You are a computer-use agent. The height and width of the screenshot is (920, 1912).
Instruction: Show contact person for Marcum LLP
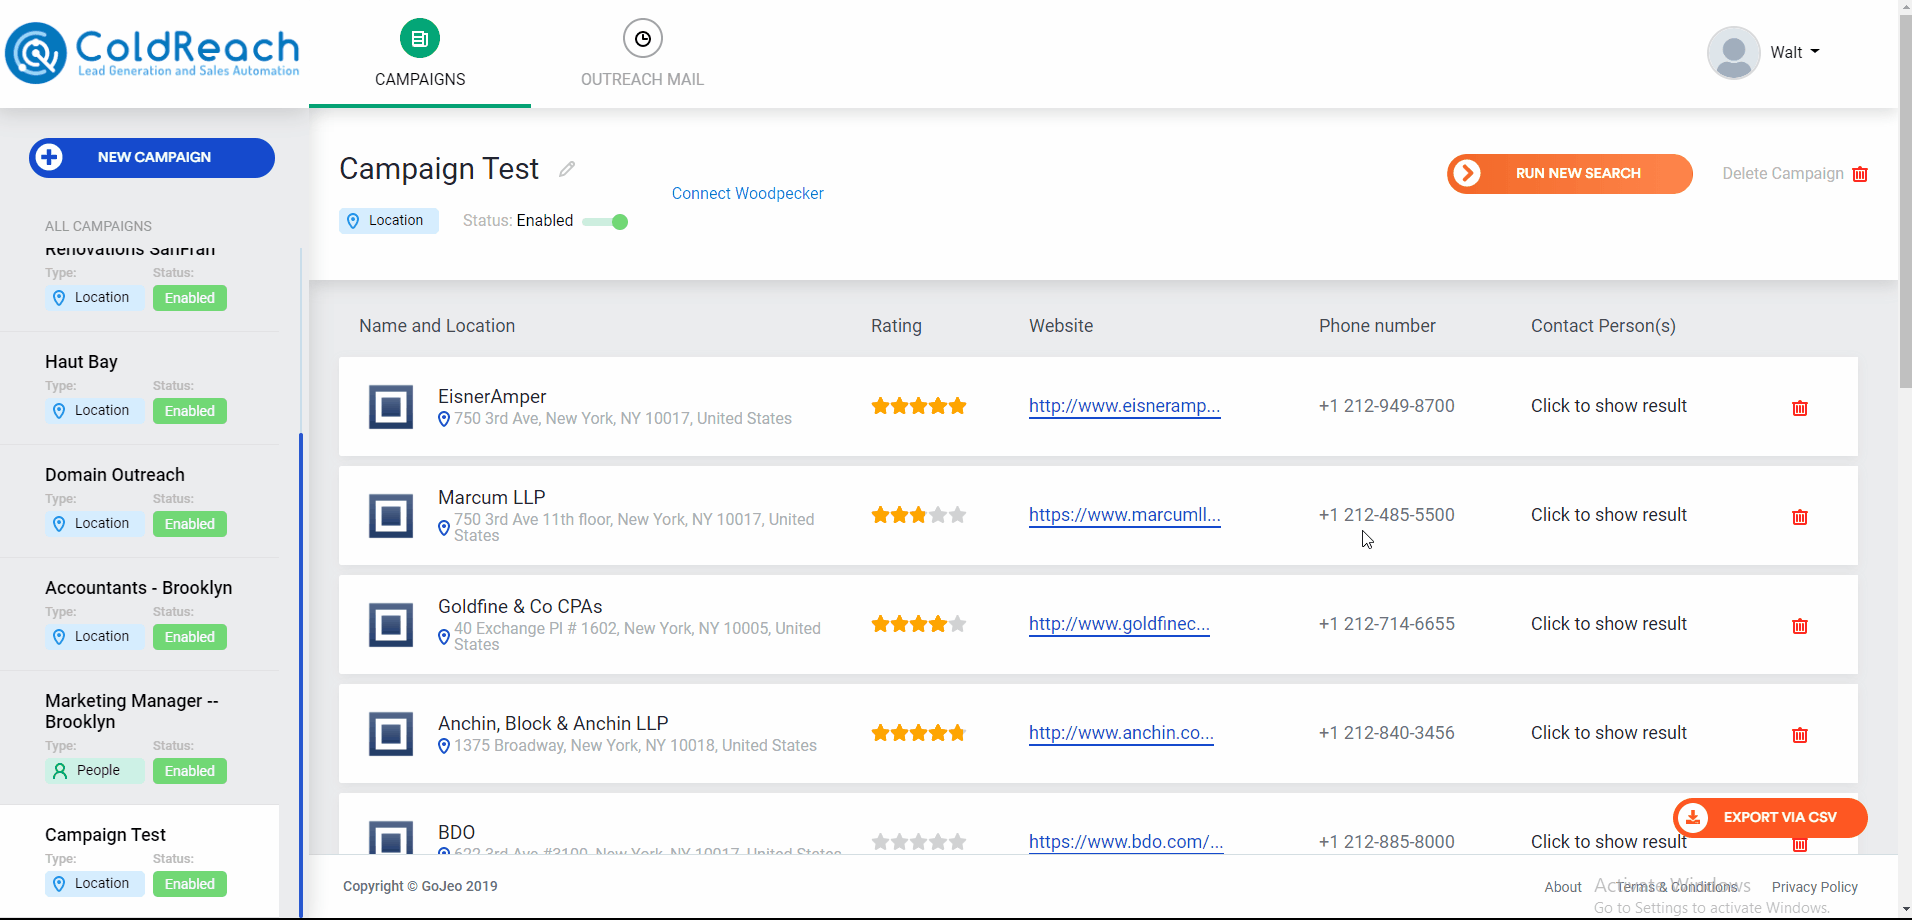(1608, 515)
